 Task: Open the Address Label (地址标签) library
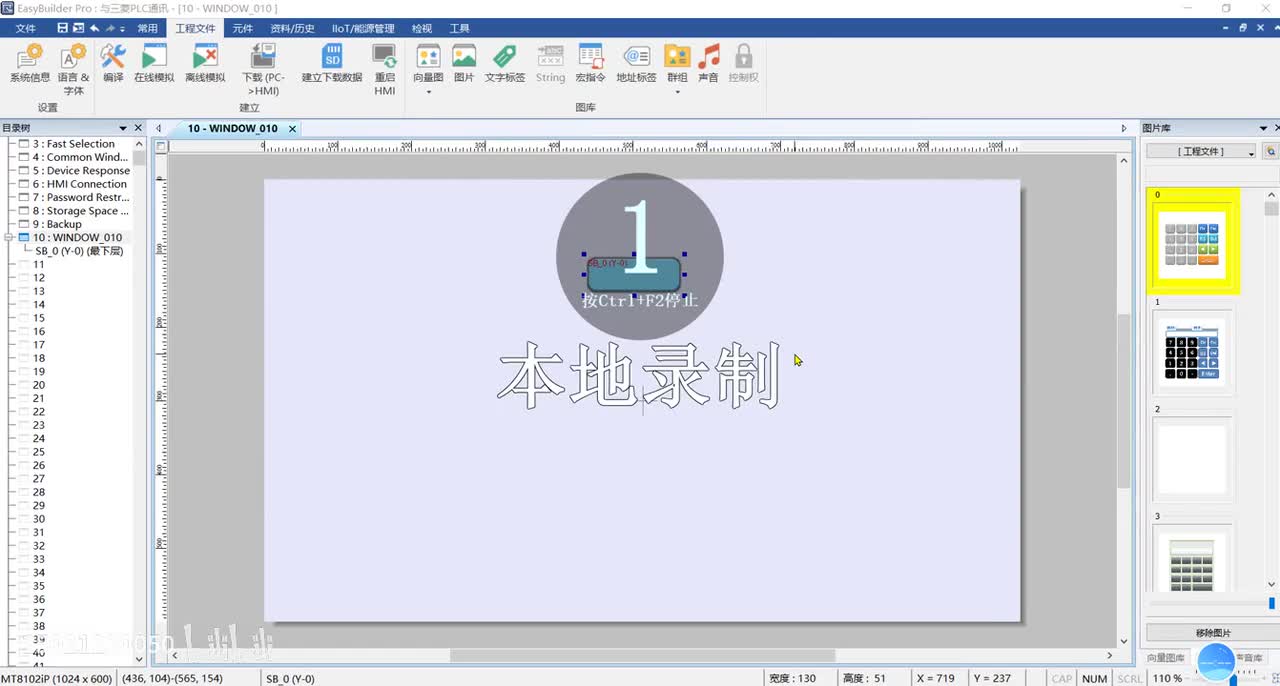point(636,63)
